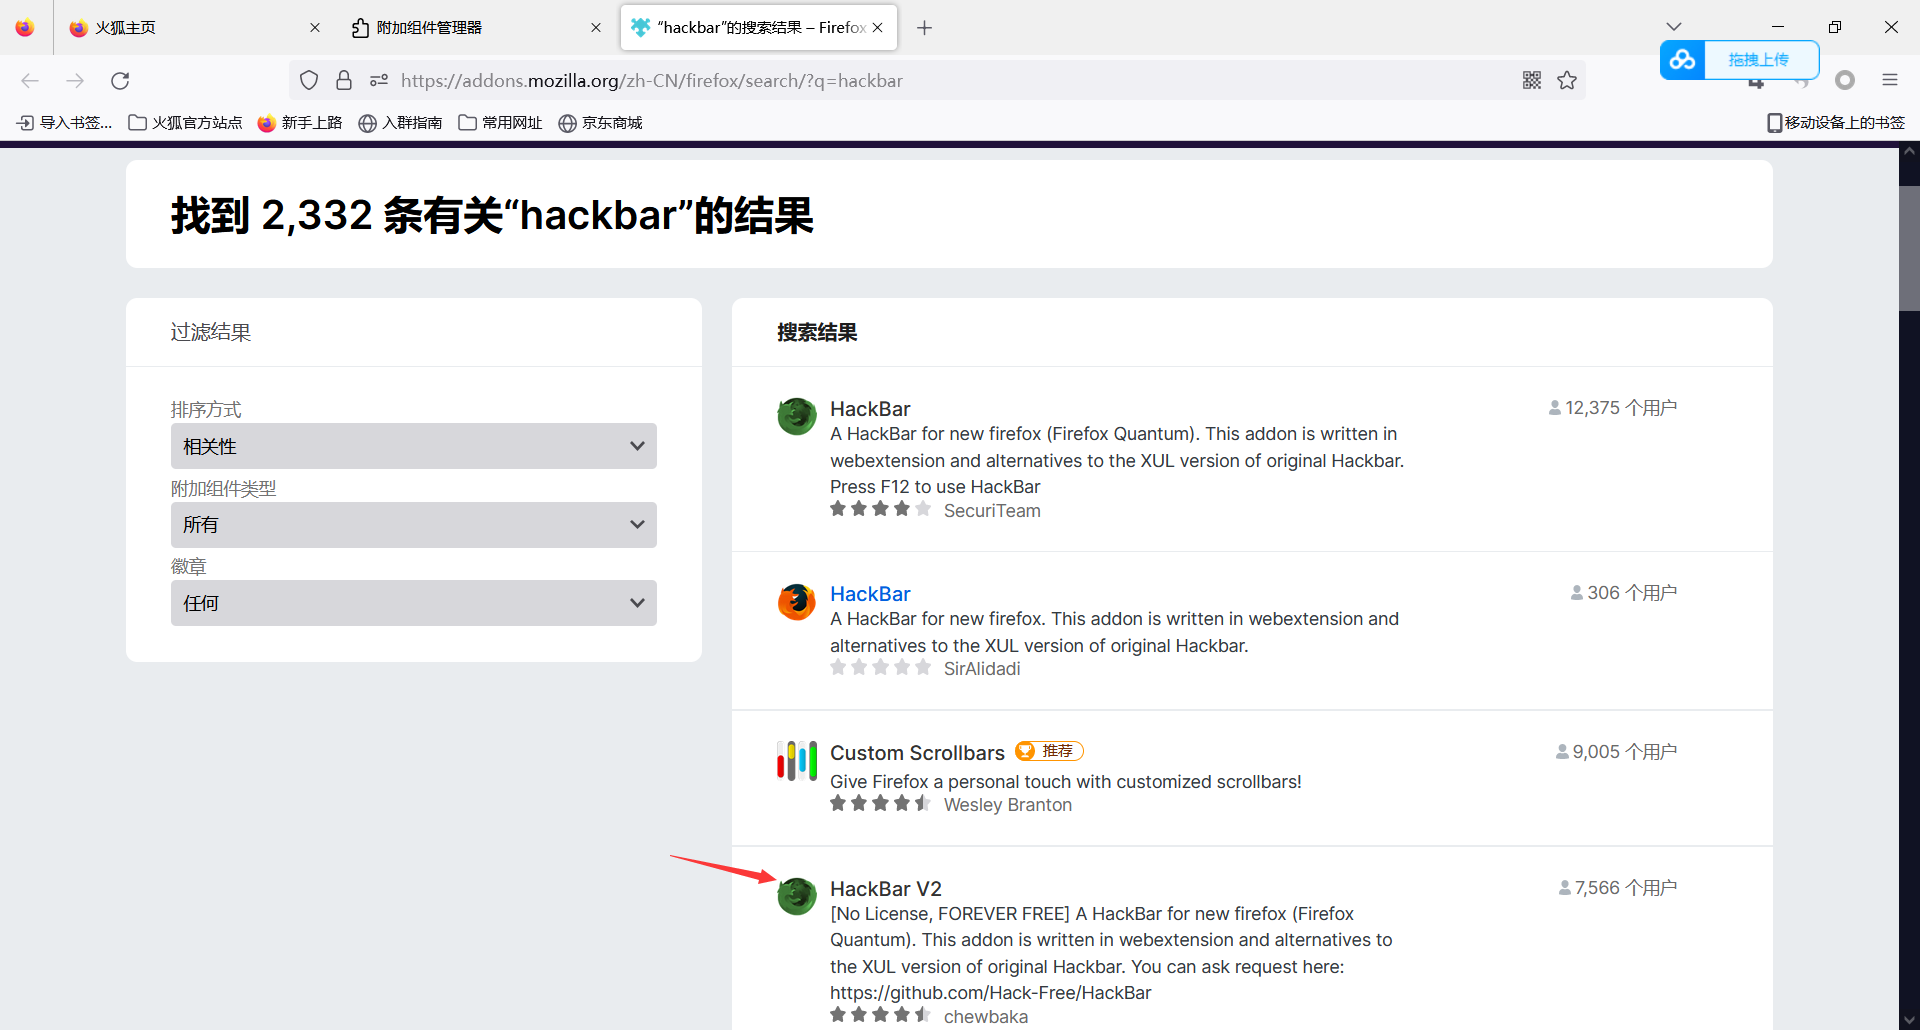Click the 过滤结果 heading
1920x1030 pixels.
click(211, 333)
